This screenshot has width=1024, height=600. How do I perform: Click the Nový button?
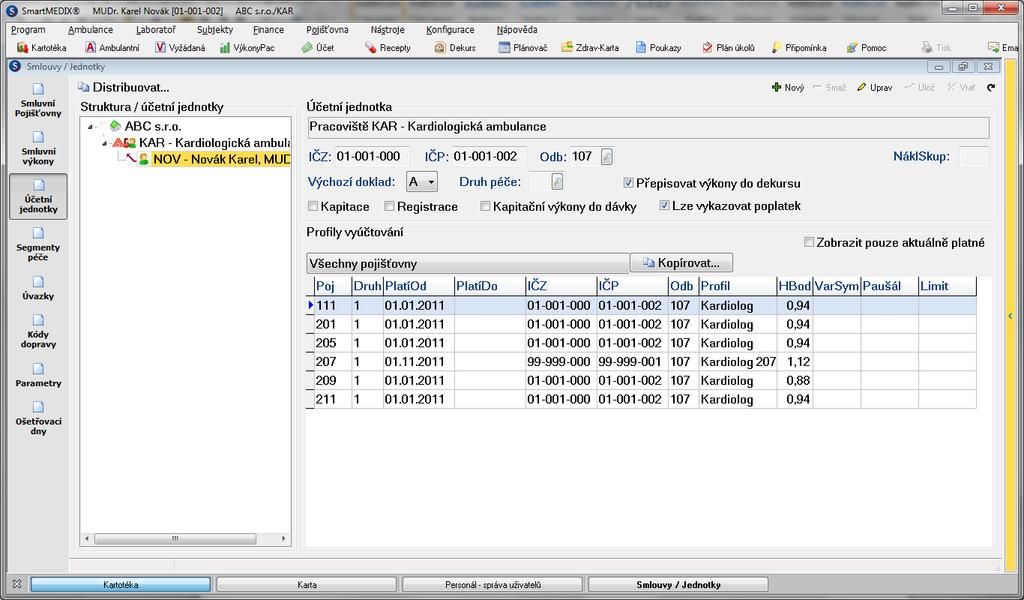coord(788,87)
